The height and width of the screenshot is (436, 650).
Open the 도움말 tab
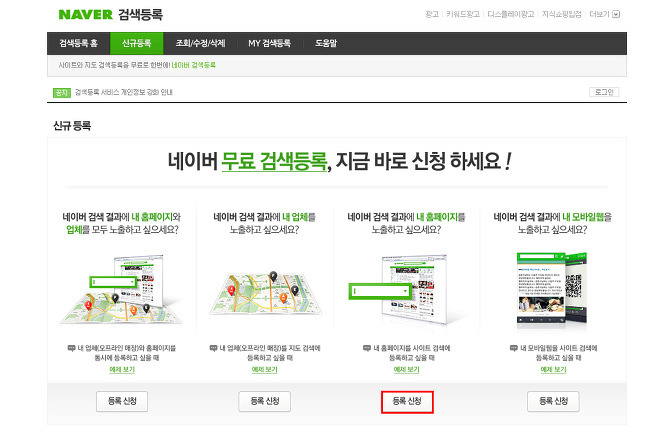click(326, 43)
